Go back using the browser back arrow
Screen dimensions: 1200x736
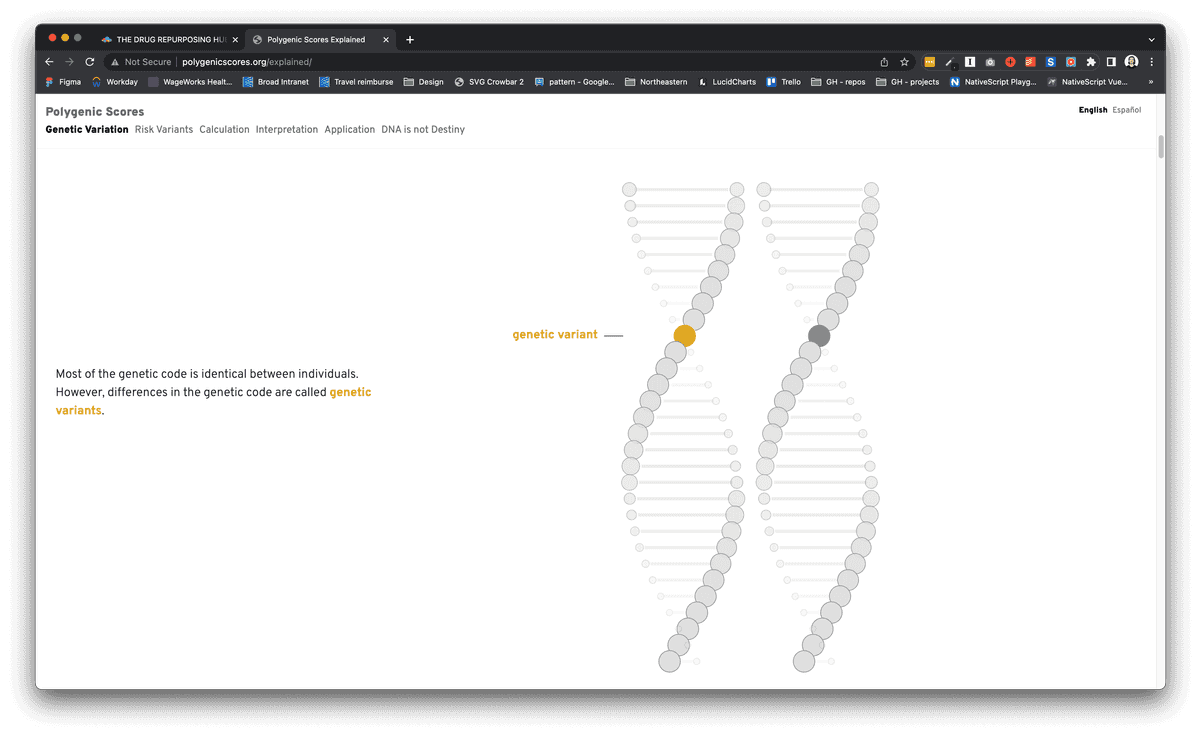[x=49, y=62]
